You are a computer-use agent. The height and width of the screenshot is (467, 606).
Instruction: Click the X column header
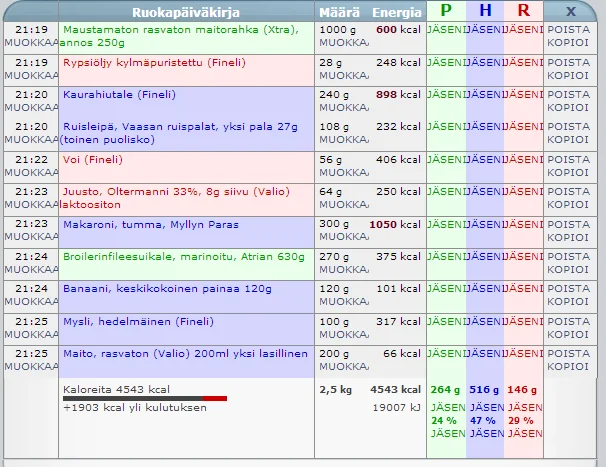pyautogui.click(x=570, y=11)
